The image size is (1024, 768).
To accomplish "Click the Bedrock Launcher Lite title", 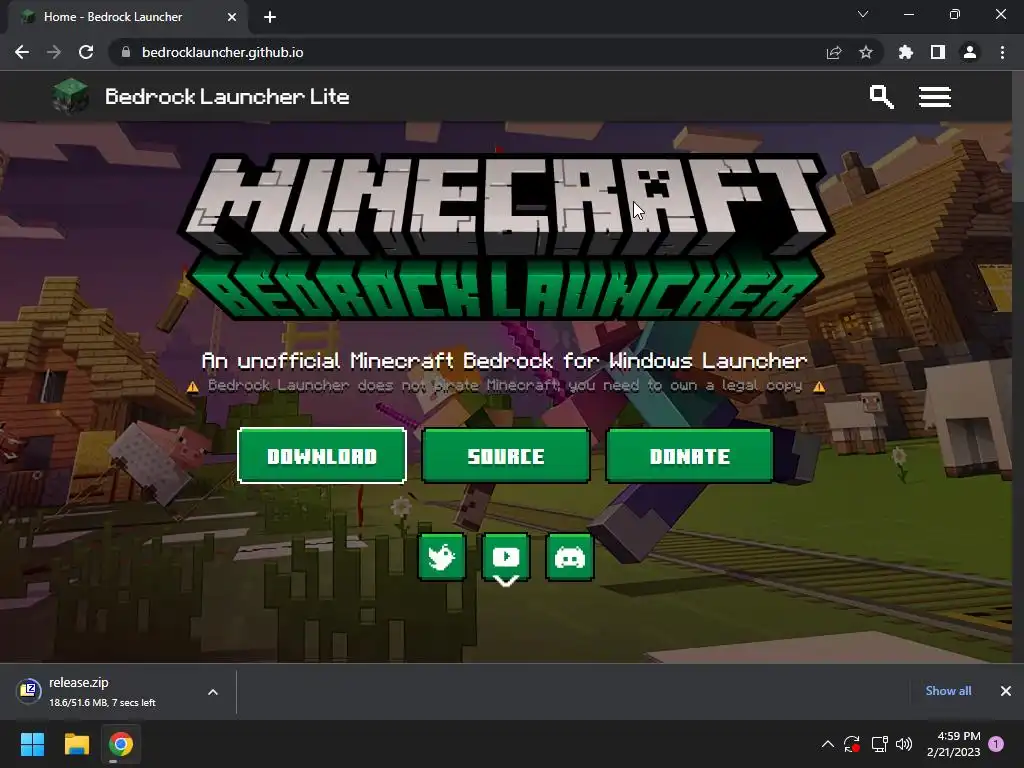I will pyautogui.click(x=227, y=97).
